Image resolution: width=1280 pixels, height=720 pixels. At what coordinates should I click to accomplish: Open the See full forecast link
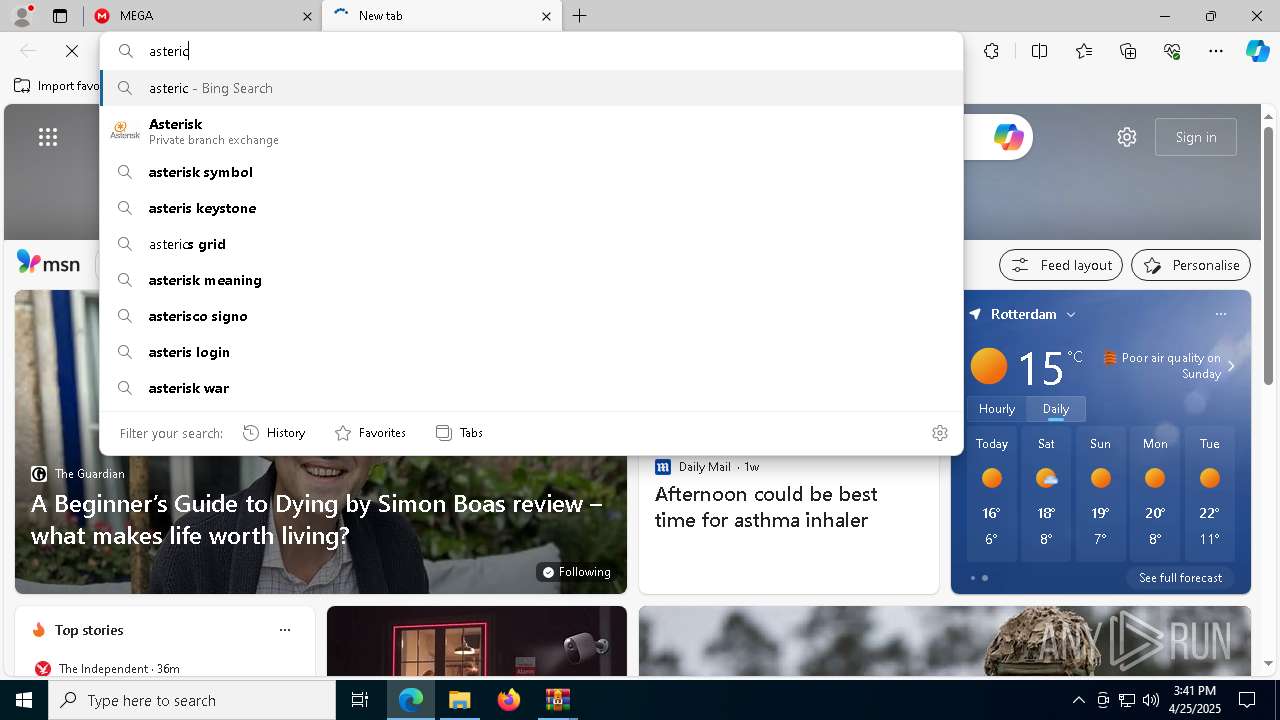tap(1180, 578)
